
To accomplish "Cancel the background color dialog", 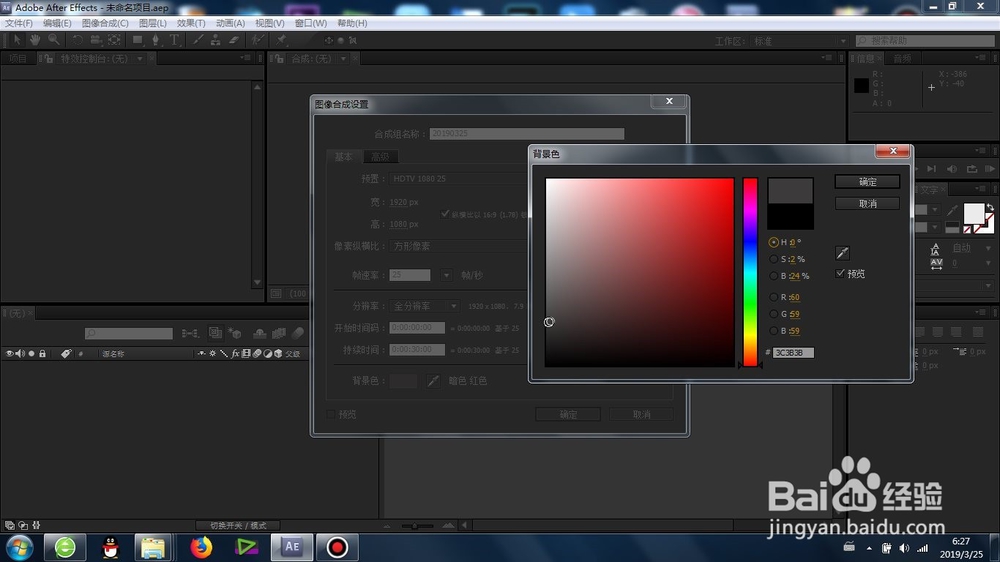I will tap(867, 203).
